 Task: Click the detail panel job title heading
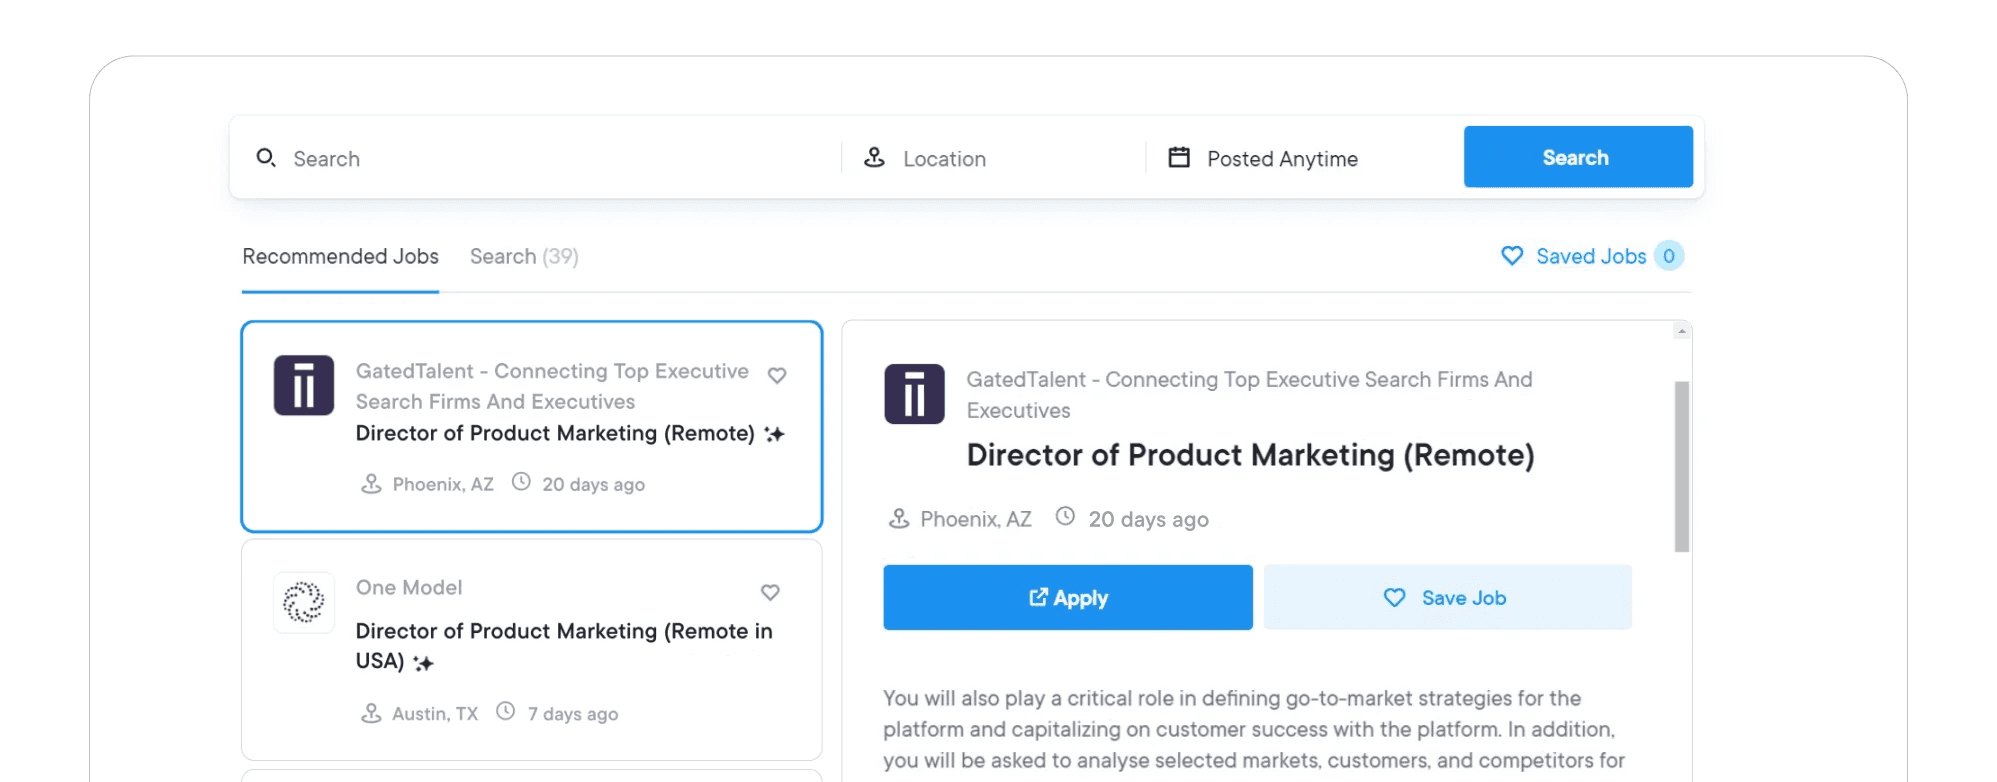click(x=1250, y=455)
